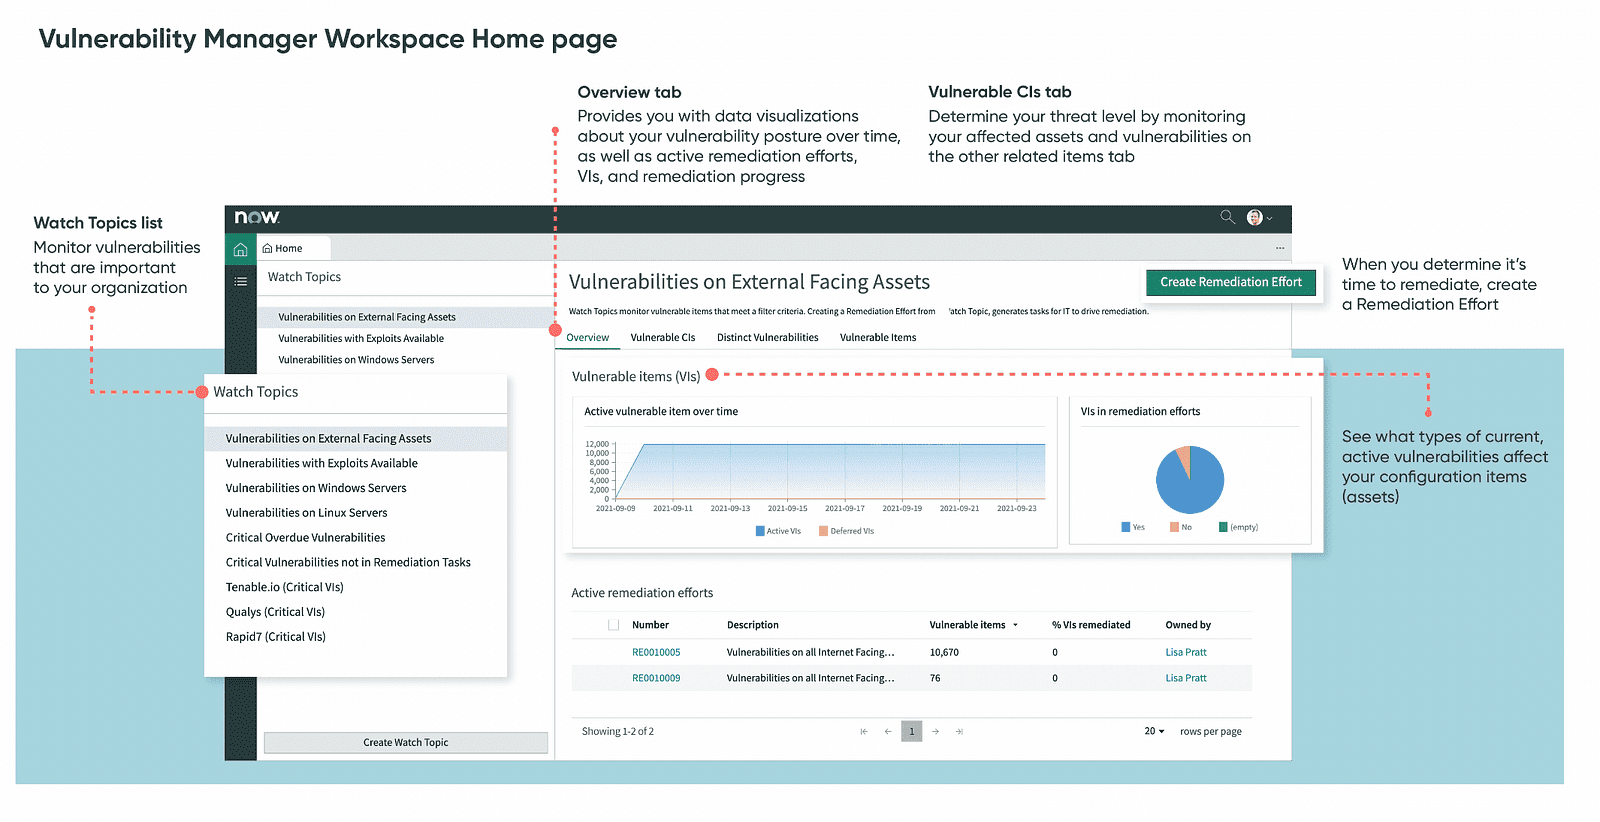Open the rows per page dropdown
Screen dimensions: 1600x822
pyautogui.click(x=1154, y=732)
